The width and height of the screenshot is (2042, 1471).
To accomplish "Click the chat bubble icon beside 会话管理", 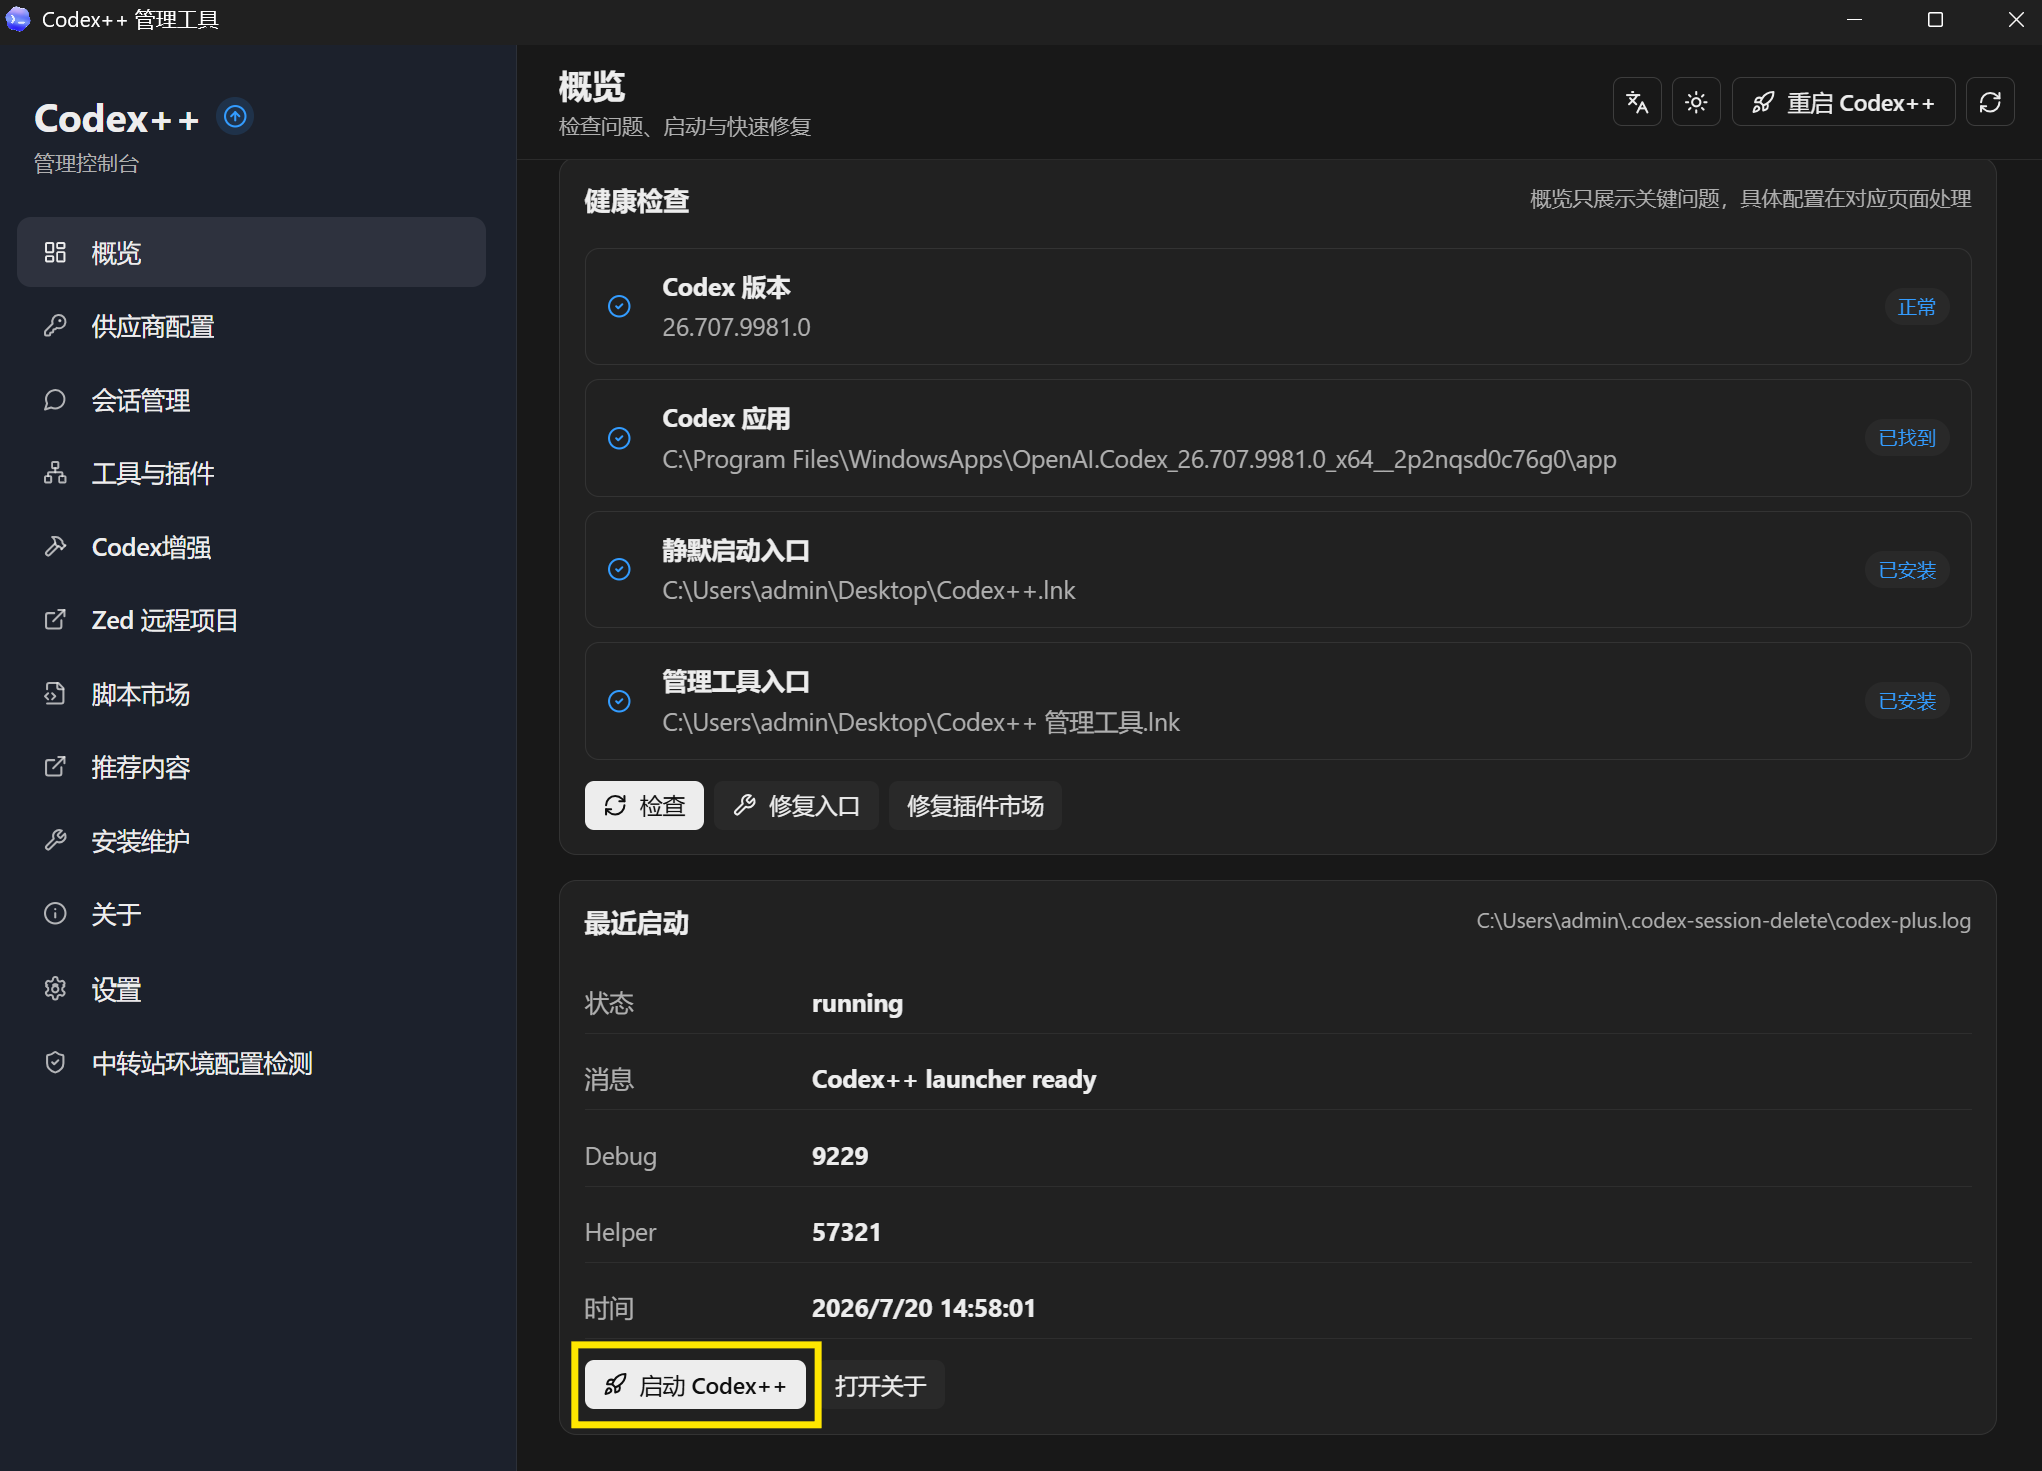I will click(55, 400).
